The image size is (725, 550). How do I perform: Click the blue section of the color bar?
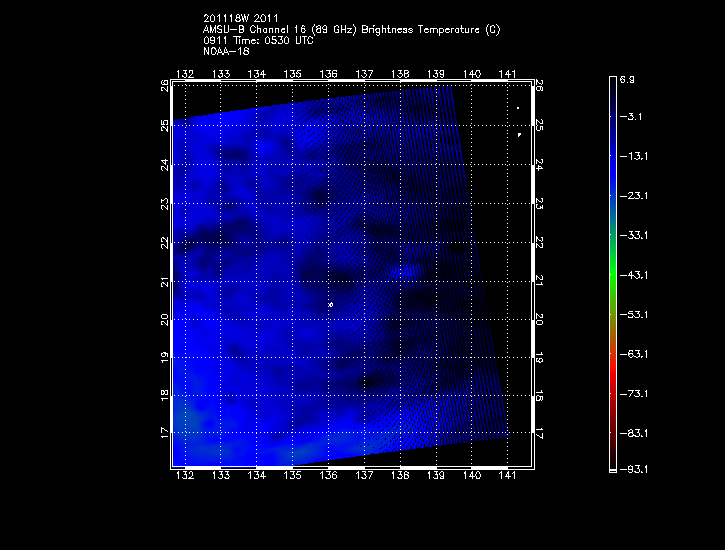(612, 160)
